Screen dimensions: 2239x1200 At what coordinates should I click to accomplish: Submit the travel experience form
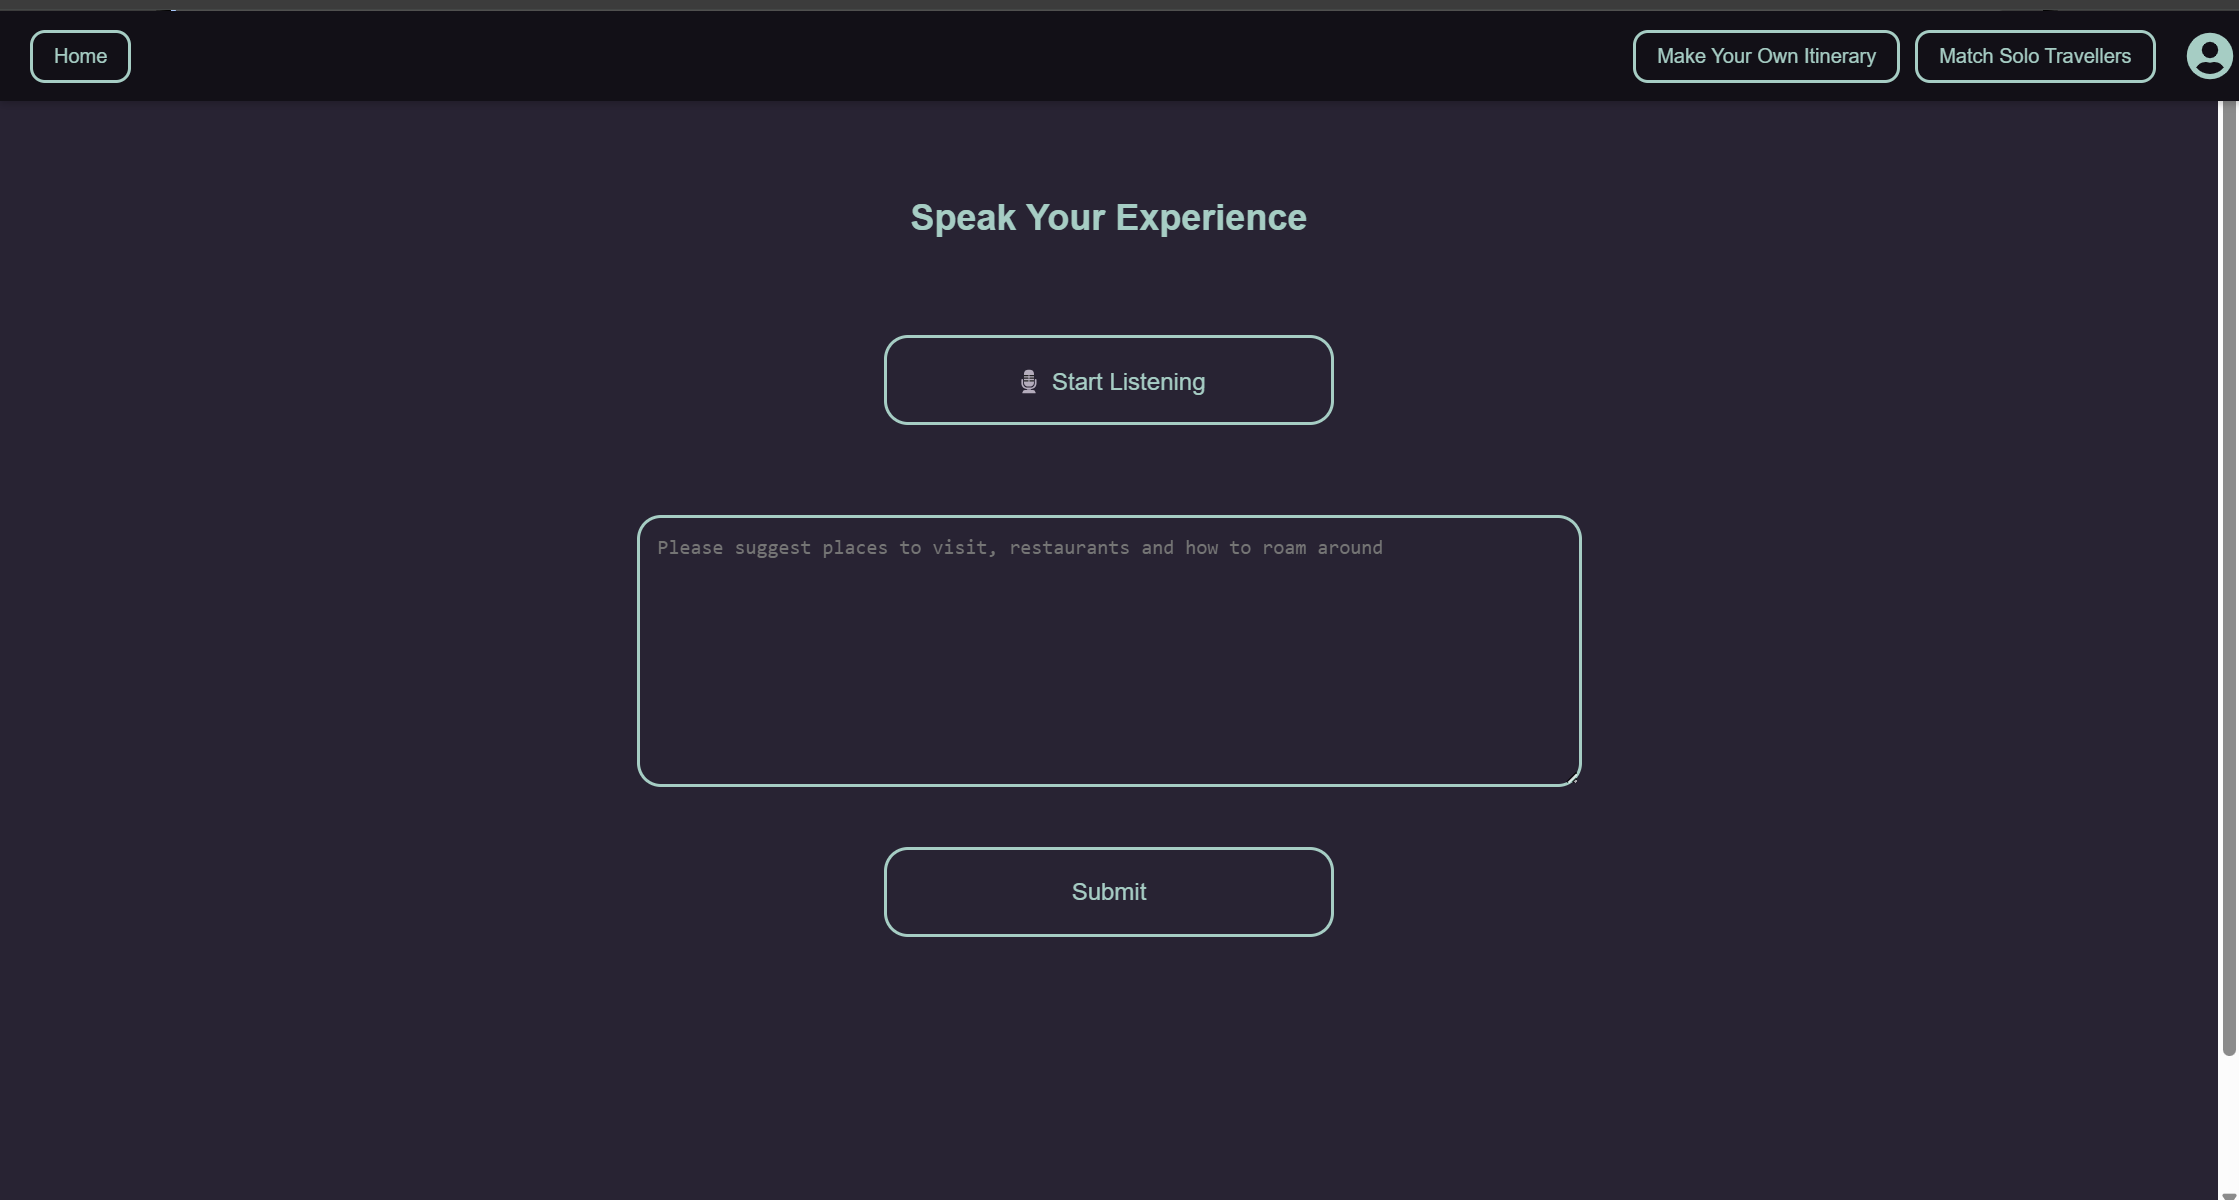coord(1108,892)
